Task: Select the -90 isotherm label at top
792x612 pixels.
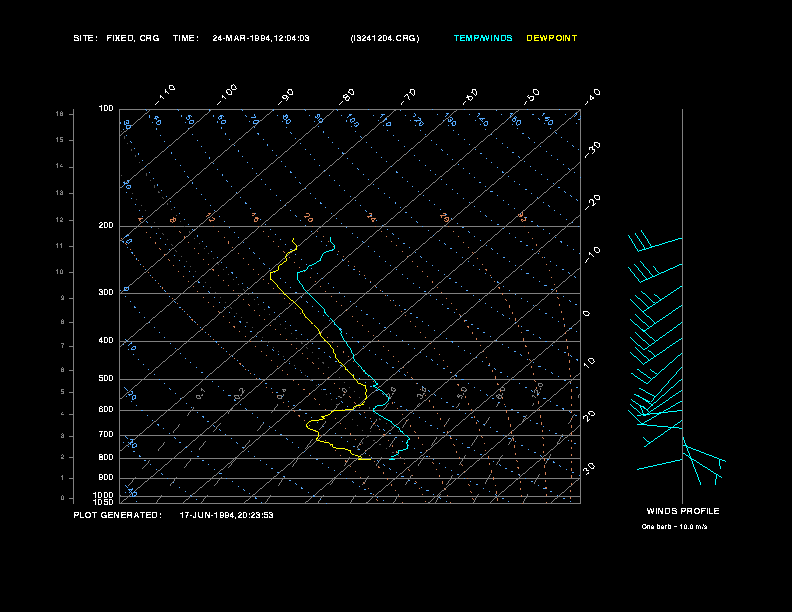Action: coord(285,97)
